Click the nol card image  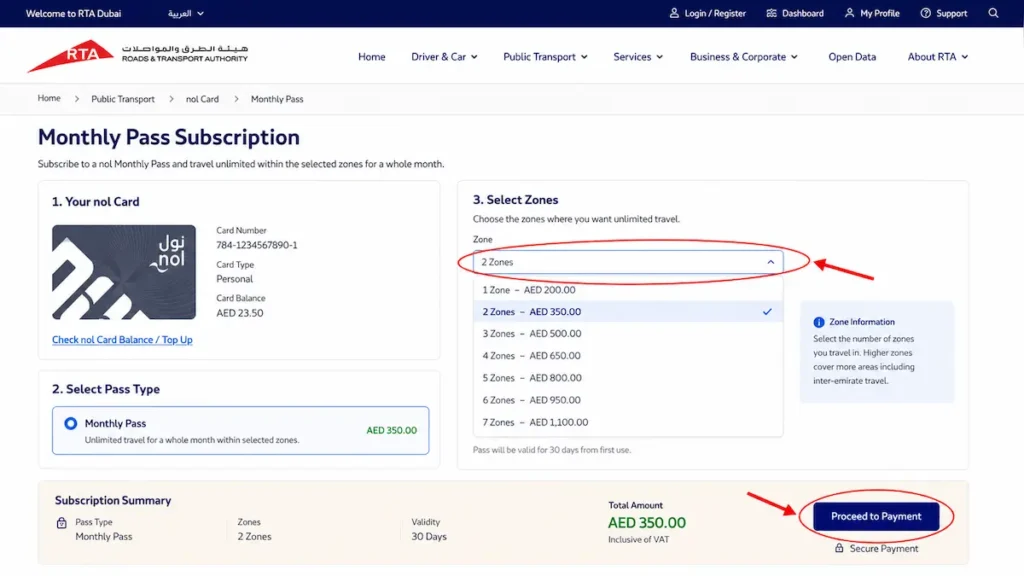(x=124, y=272)
